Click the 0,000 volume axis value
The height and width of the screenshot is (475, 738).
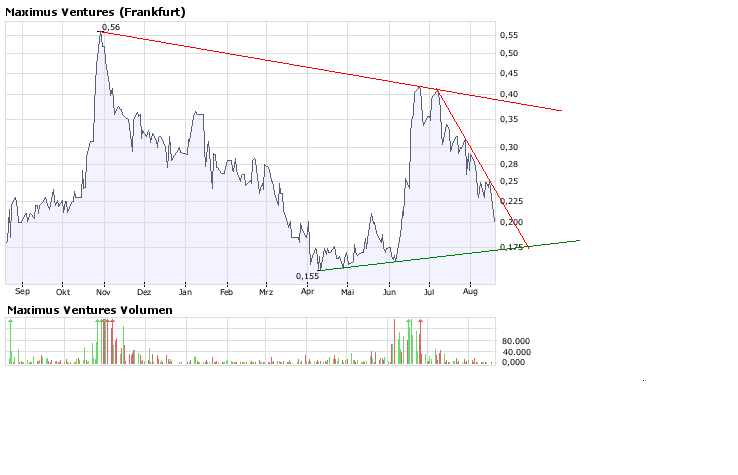click(x=513, y=362)
